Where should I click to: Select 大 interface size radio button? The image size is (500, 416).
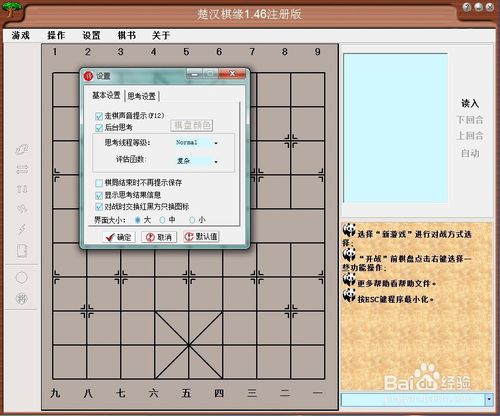138,220
